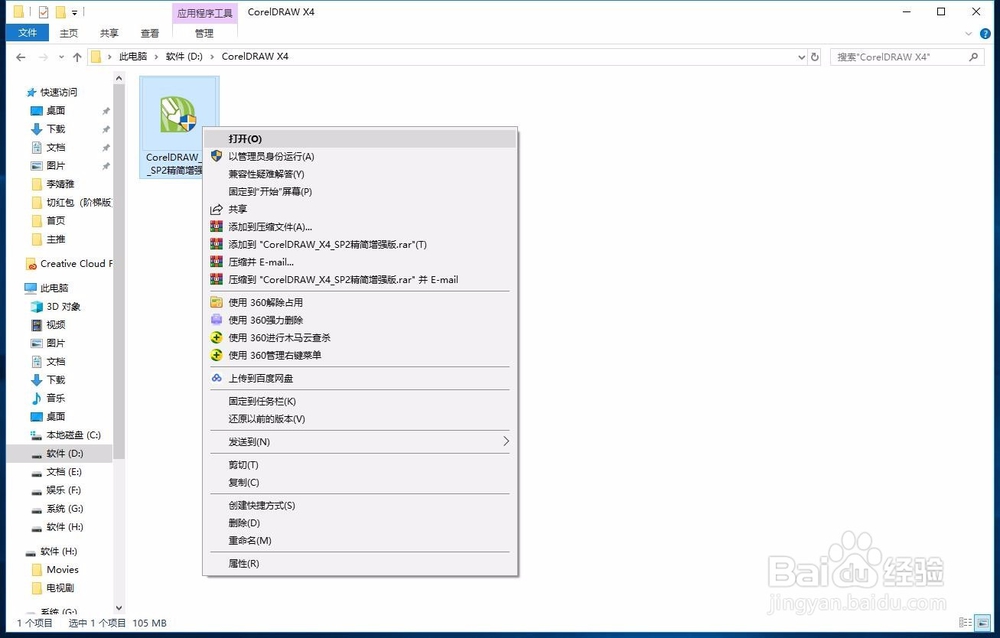Image resolution: width=1000 pixels, height=638 pixels.
Task: Open the 首页 folder in sidebar
Action: click(x=48, y=221)
